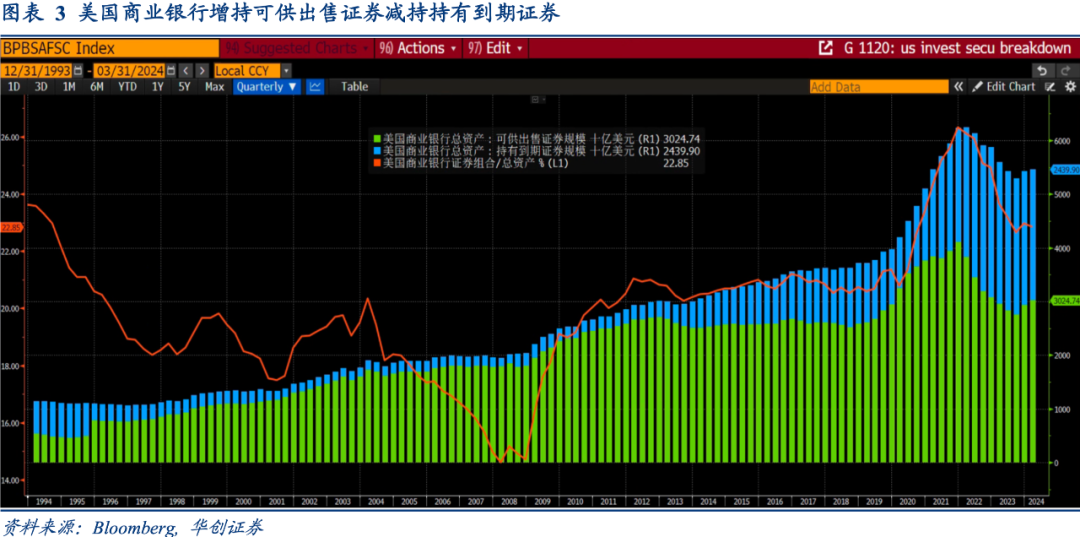Open 94) Suggested Charts dropdown

[x=298, y=48]
